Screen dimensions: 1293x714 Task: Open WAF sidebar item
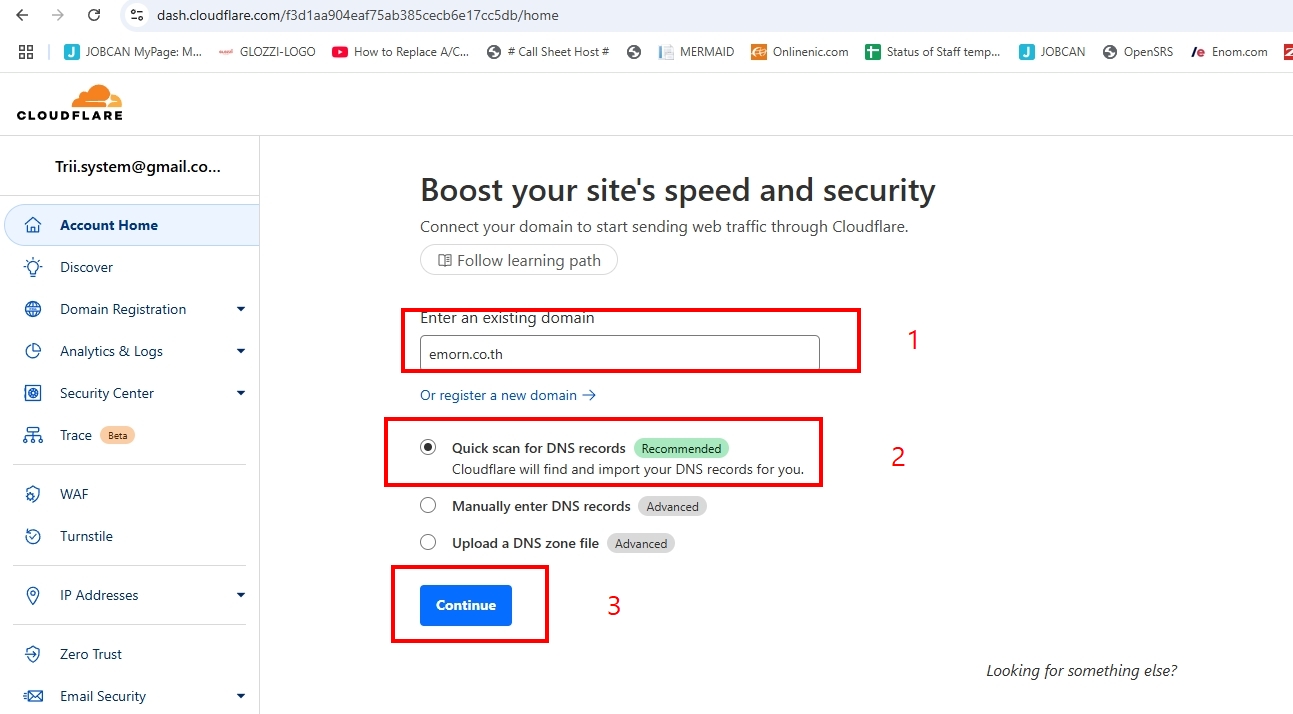point(130,494)
